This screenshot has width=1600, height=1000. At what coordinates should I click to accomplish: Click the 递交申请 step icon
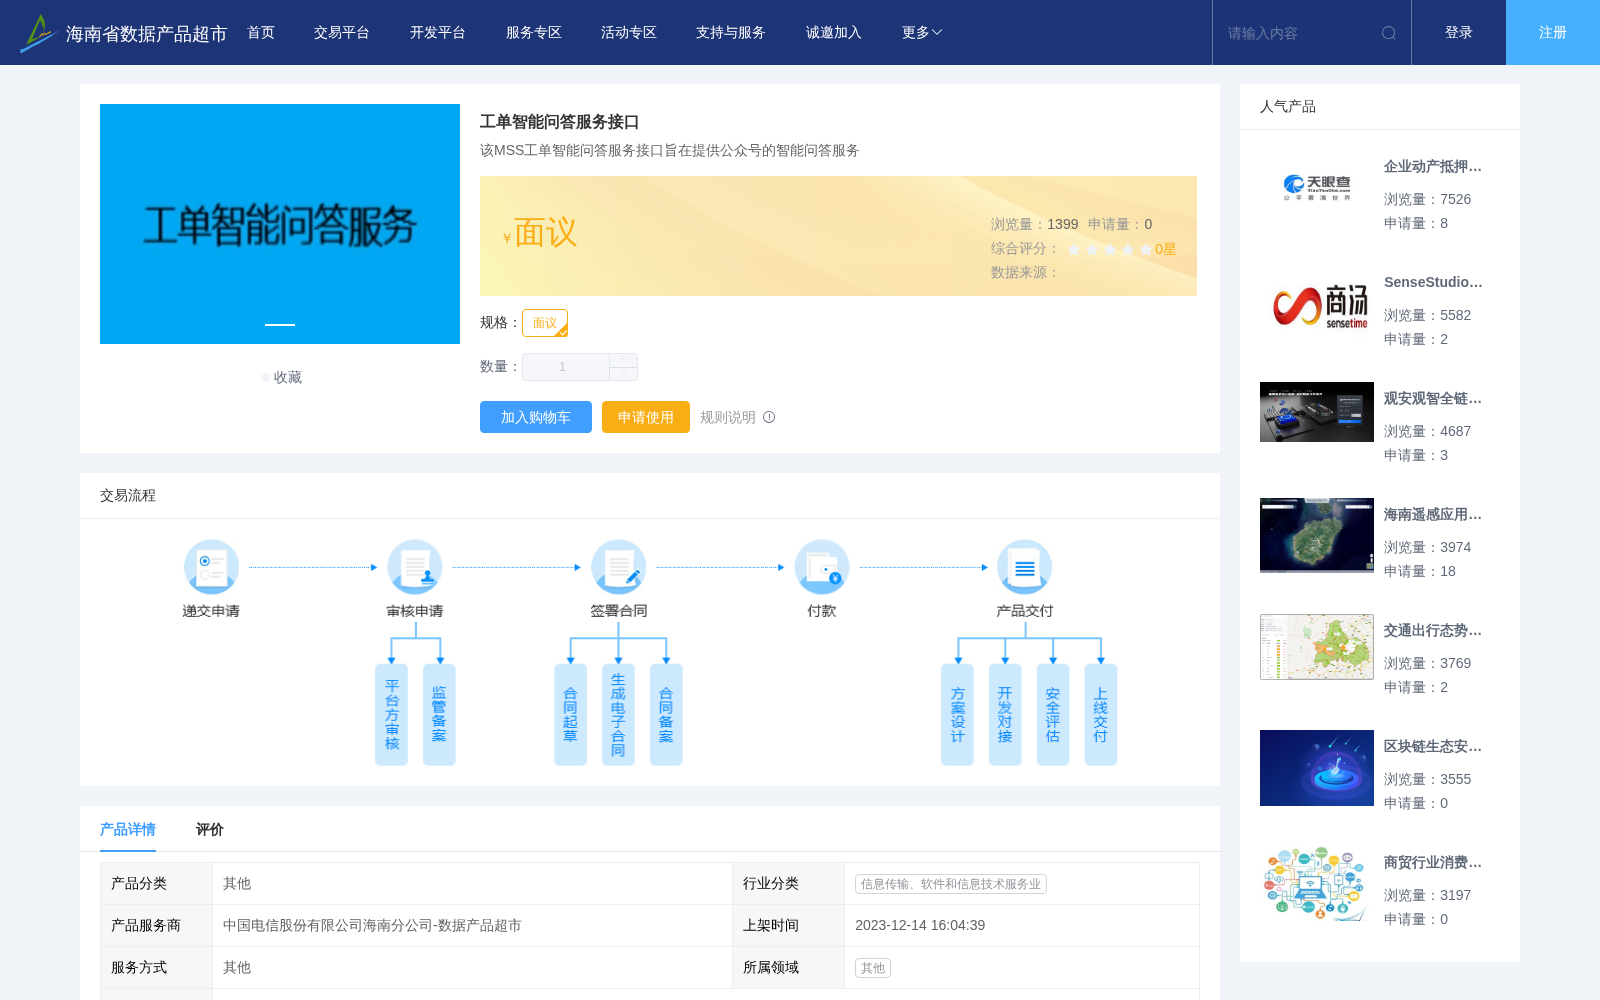(211, 567)
